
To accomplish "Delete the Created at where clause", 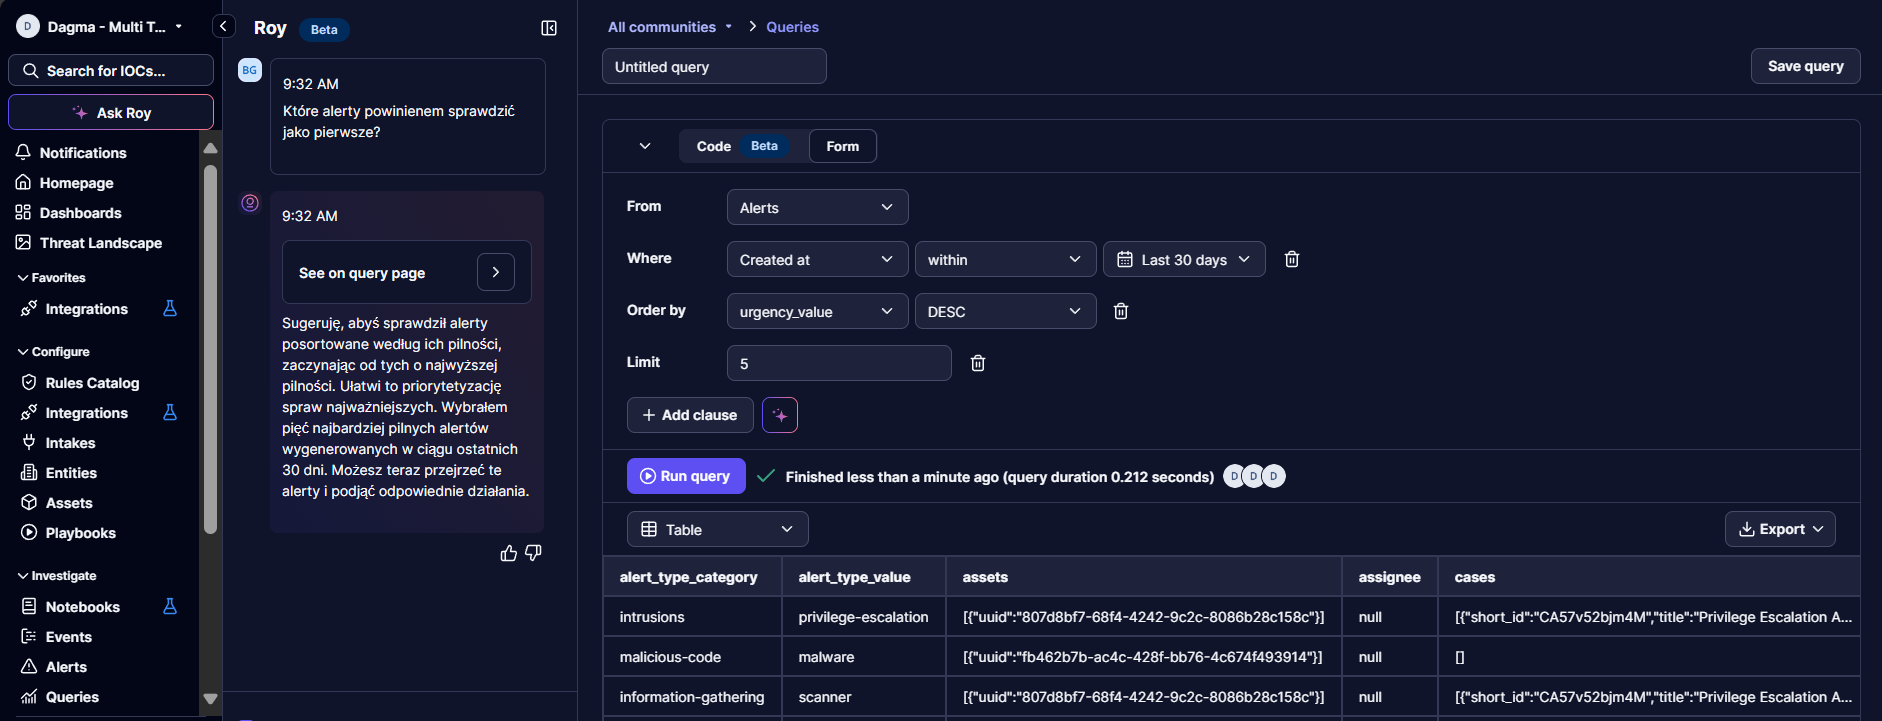I will point(1291,259).
